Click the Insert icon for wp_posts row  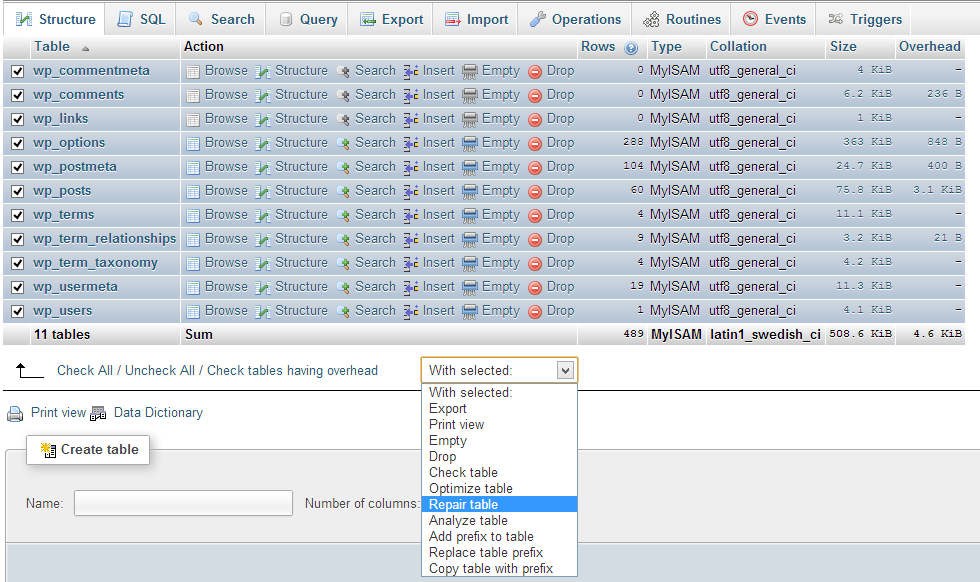pos(411,191)
